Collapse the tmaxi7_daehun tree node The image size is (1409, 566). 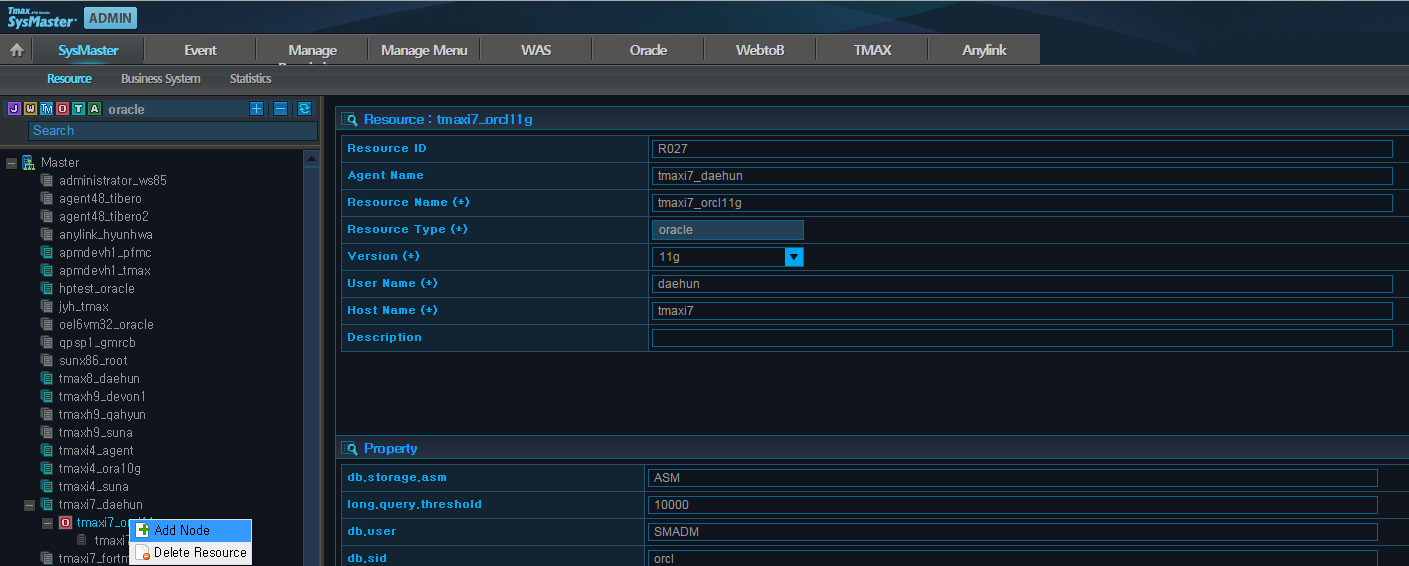[29, 505]
